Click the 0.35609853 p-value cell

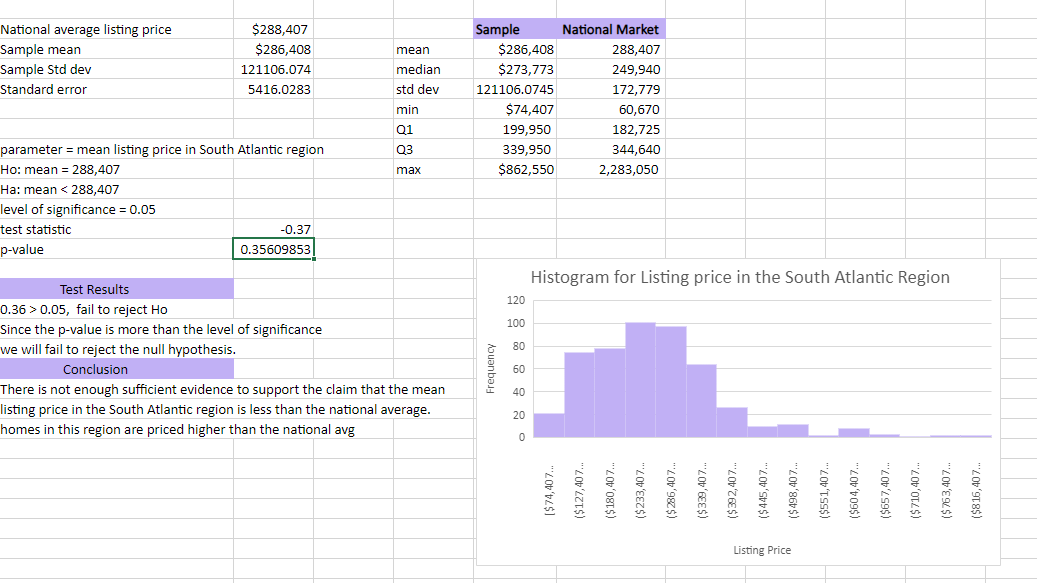coord(273,249)
